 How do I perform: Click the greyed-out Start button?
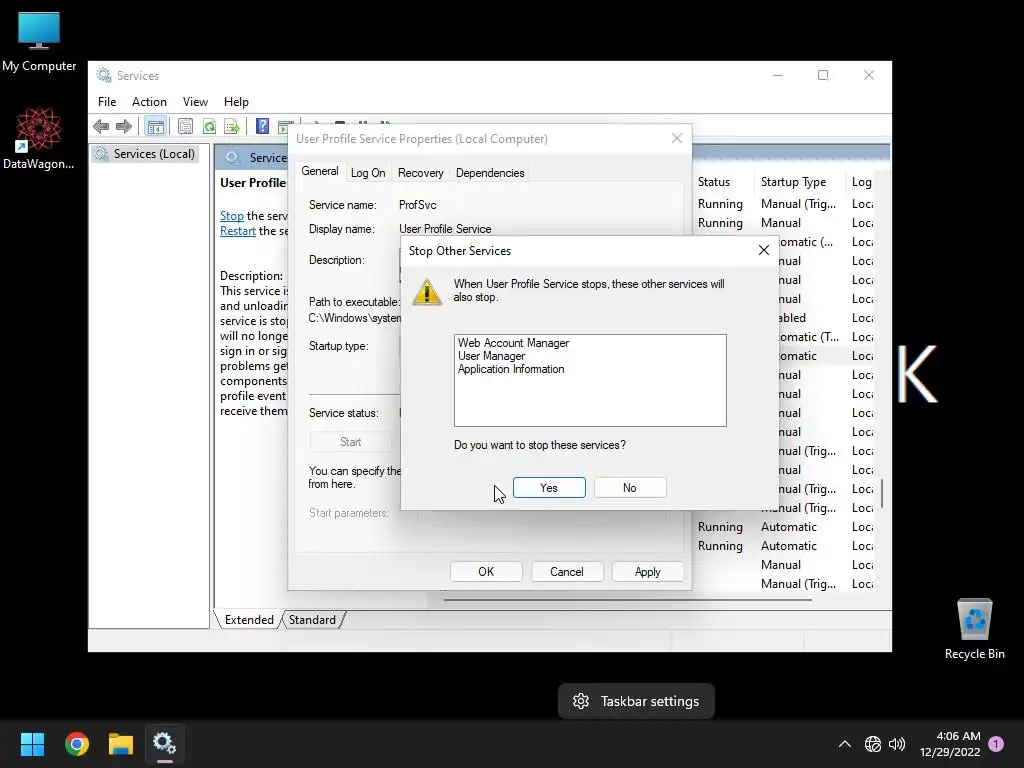click(x=350, y=442)
